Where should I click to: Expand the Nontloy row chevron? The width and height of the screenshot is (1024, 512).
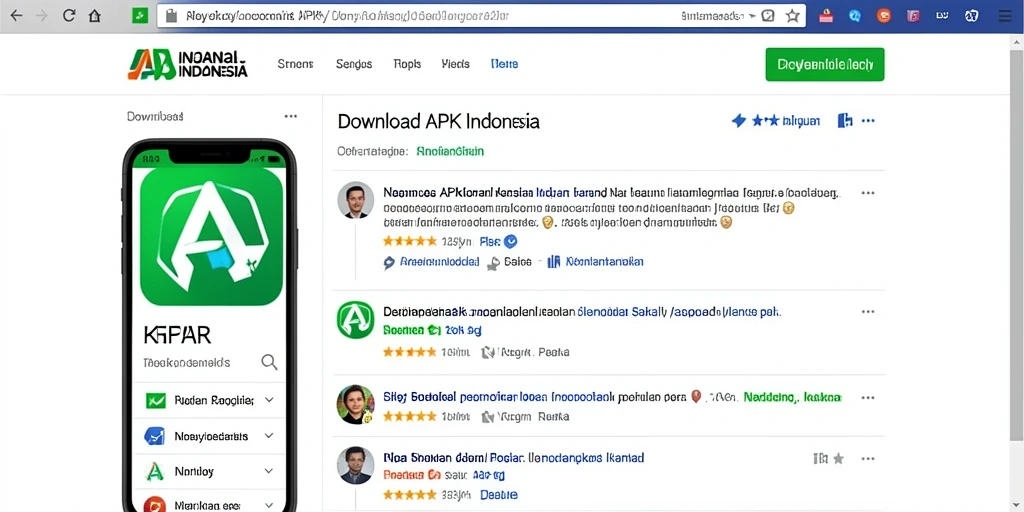tap(269, 471)
